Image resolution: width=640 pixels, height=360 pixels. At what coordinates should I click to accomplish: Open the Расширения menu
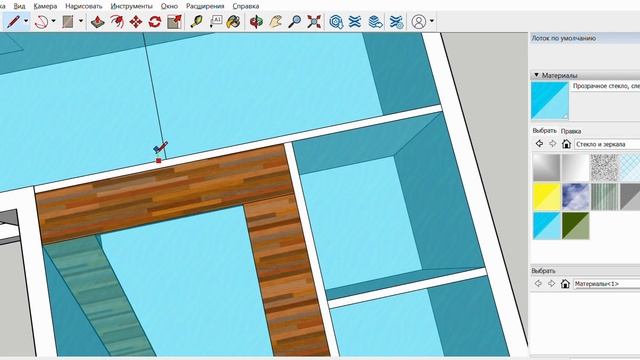(x=205, y=6)
